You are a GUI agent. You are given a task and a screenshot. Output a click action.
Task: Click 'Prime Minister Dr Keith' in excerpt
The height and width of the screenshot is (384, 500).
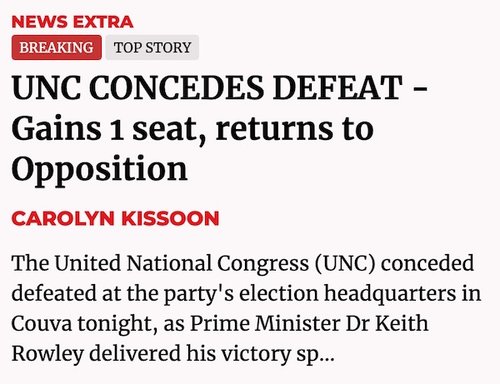click(x=309, y=323)
